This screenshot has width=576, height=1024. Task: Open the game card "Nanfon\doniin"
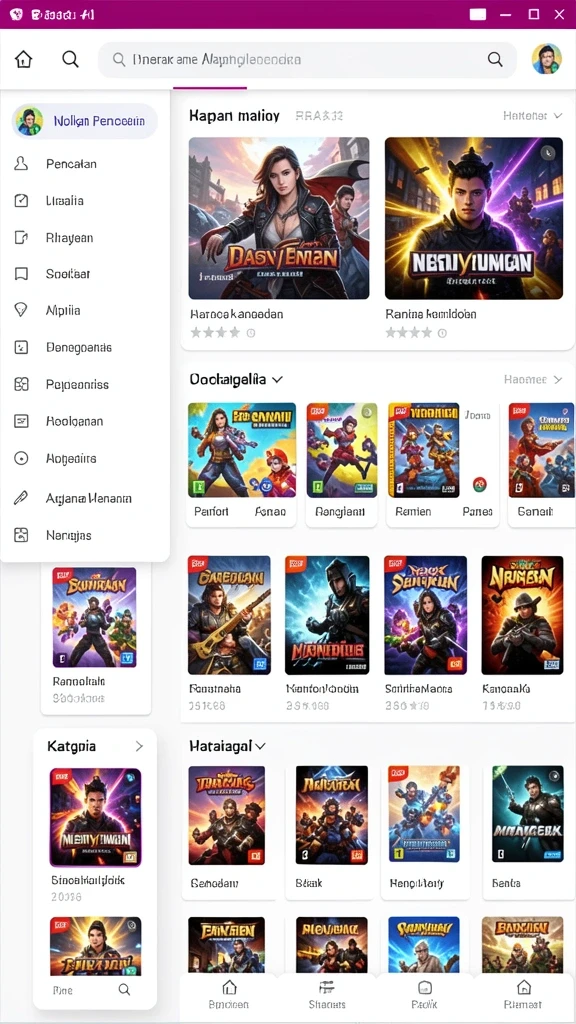pos(327,633)
